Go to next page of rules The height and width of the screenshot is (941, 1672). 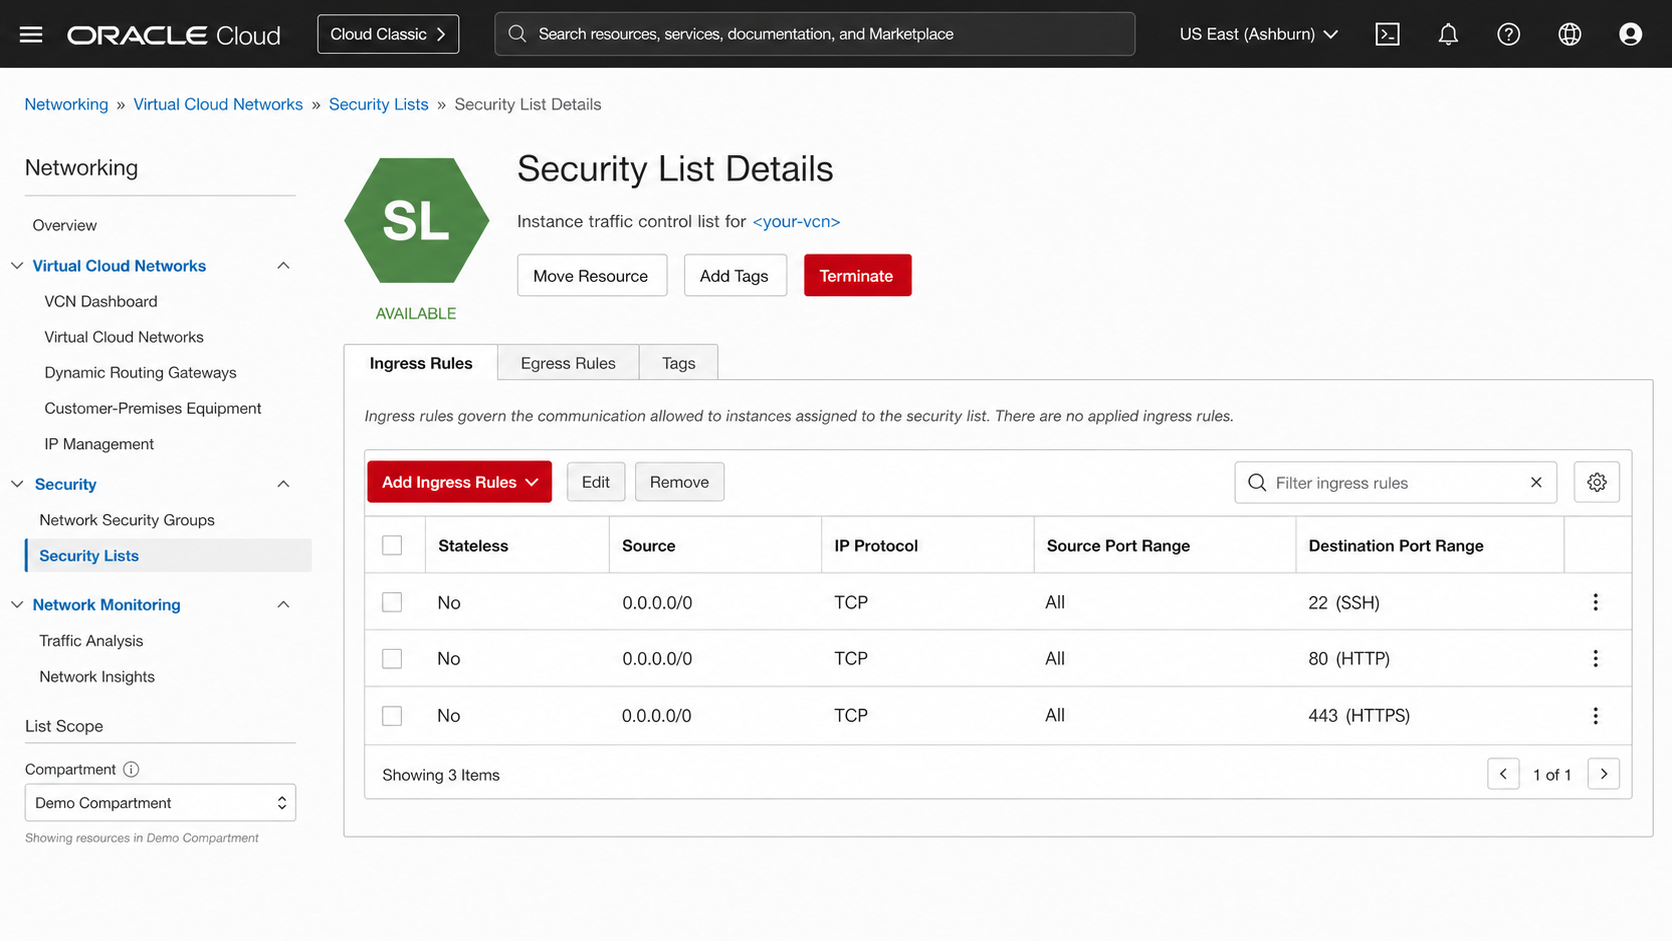(x=1604, y=774)
